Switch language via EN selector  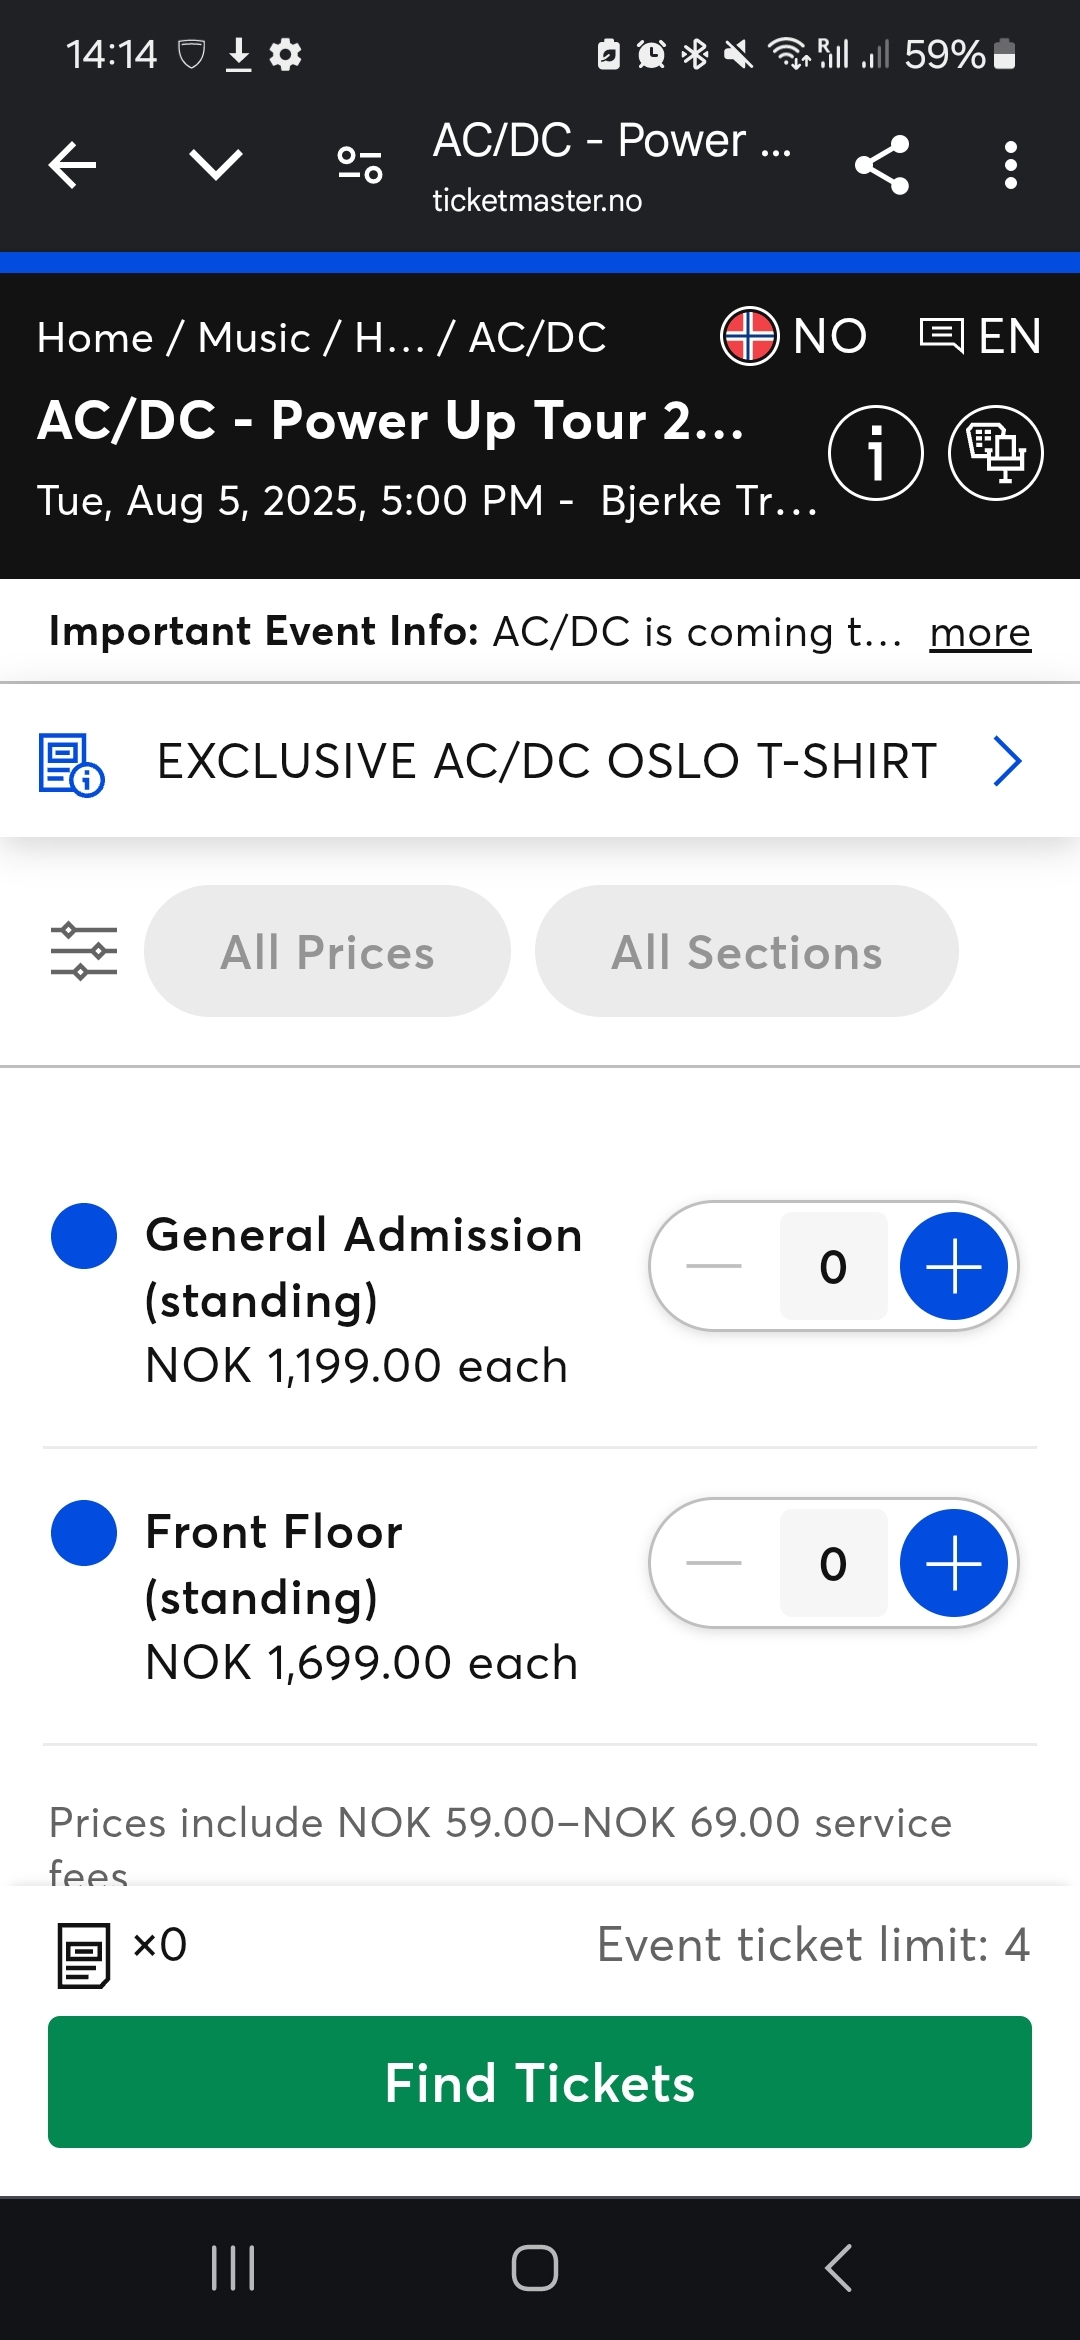coord(981,336)
